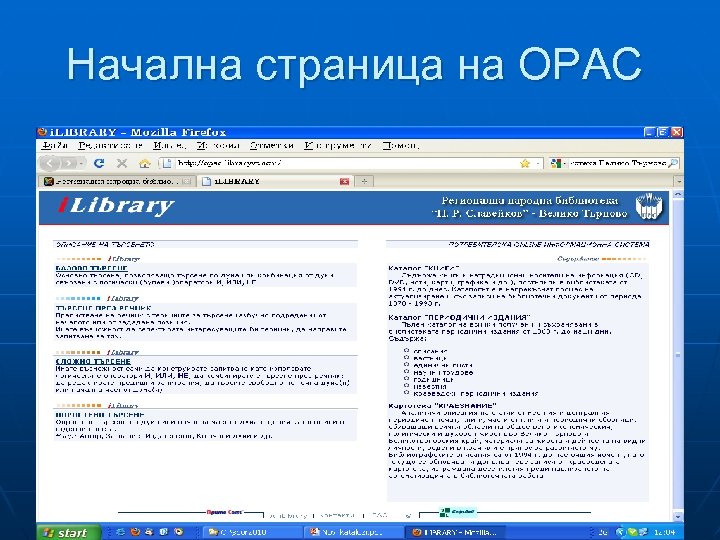Viewport: 720px width, 540px height.
Task: Open the folder taskbar button
Action: pyautogui.click(x=252, y=532)
